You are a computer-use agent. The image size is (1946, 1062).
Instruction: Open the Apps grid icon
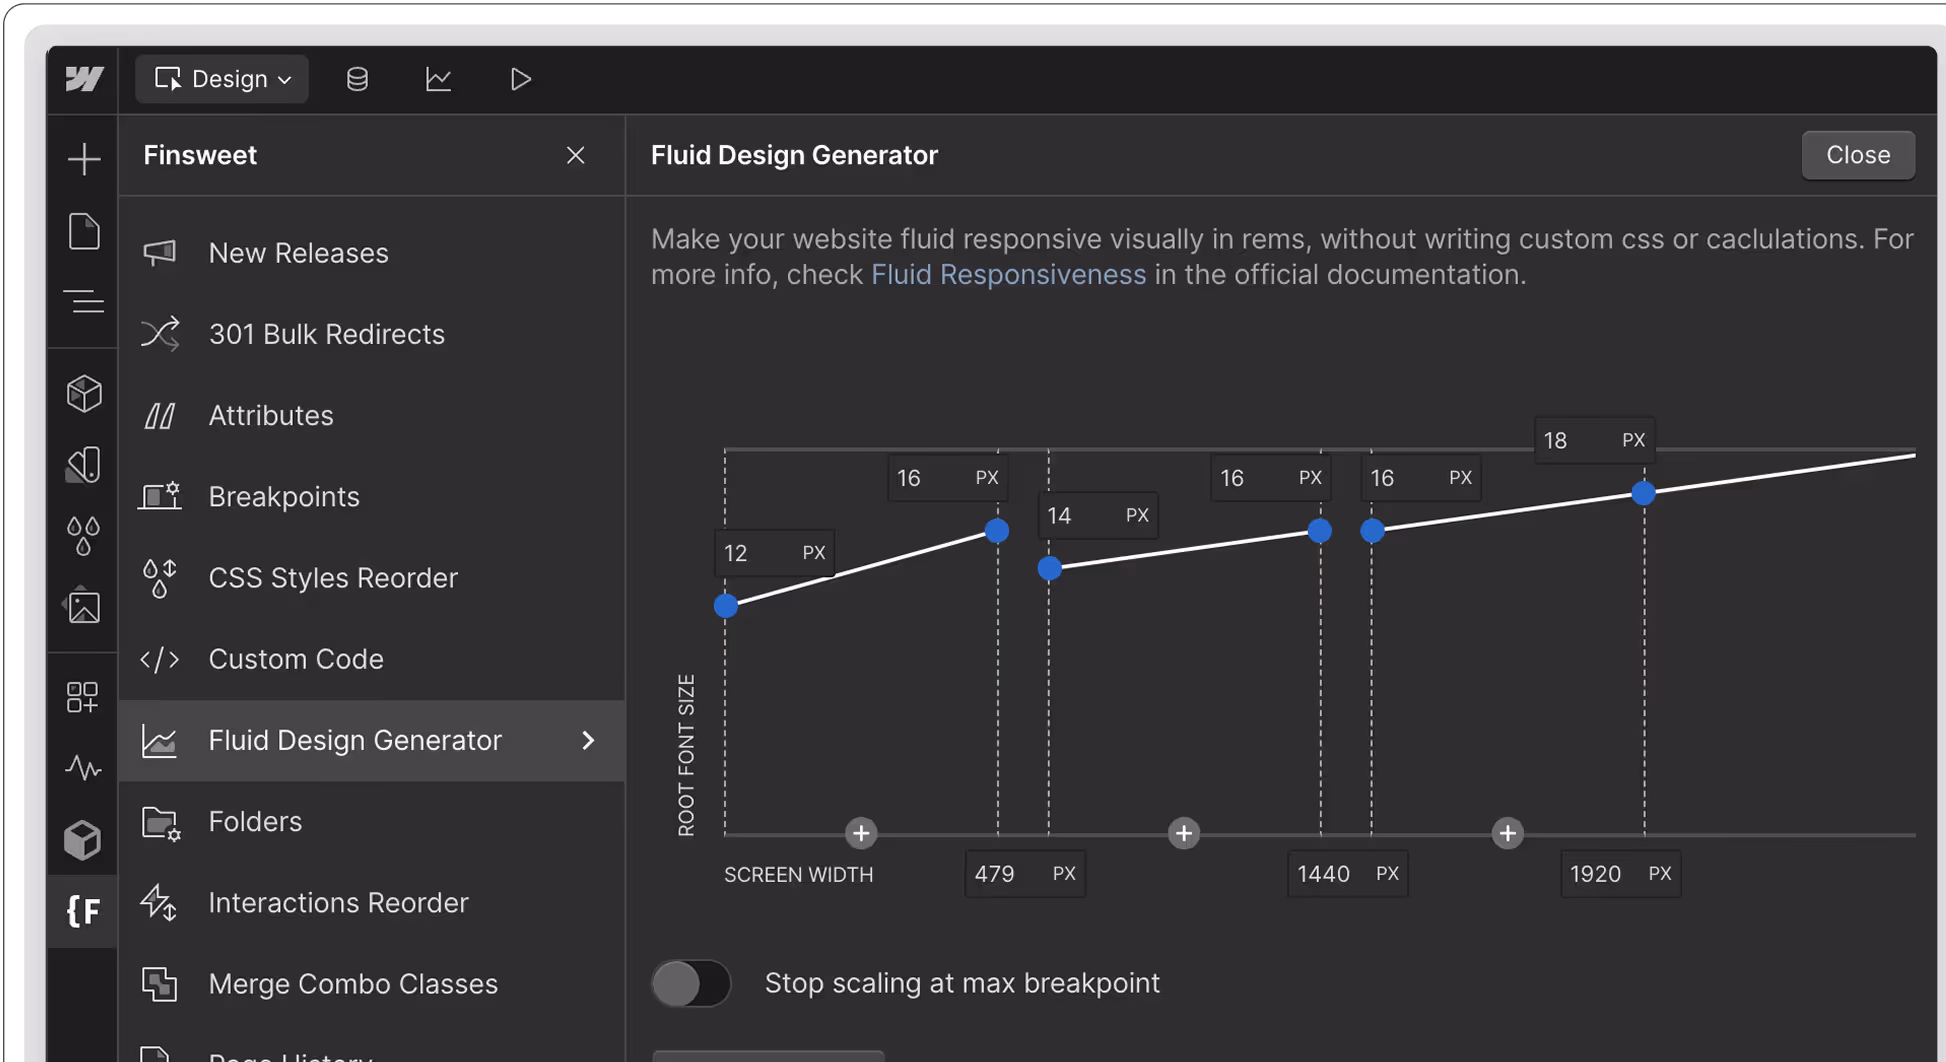pyautogui.click(x=82, y=697)
